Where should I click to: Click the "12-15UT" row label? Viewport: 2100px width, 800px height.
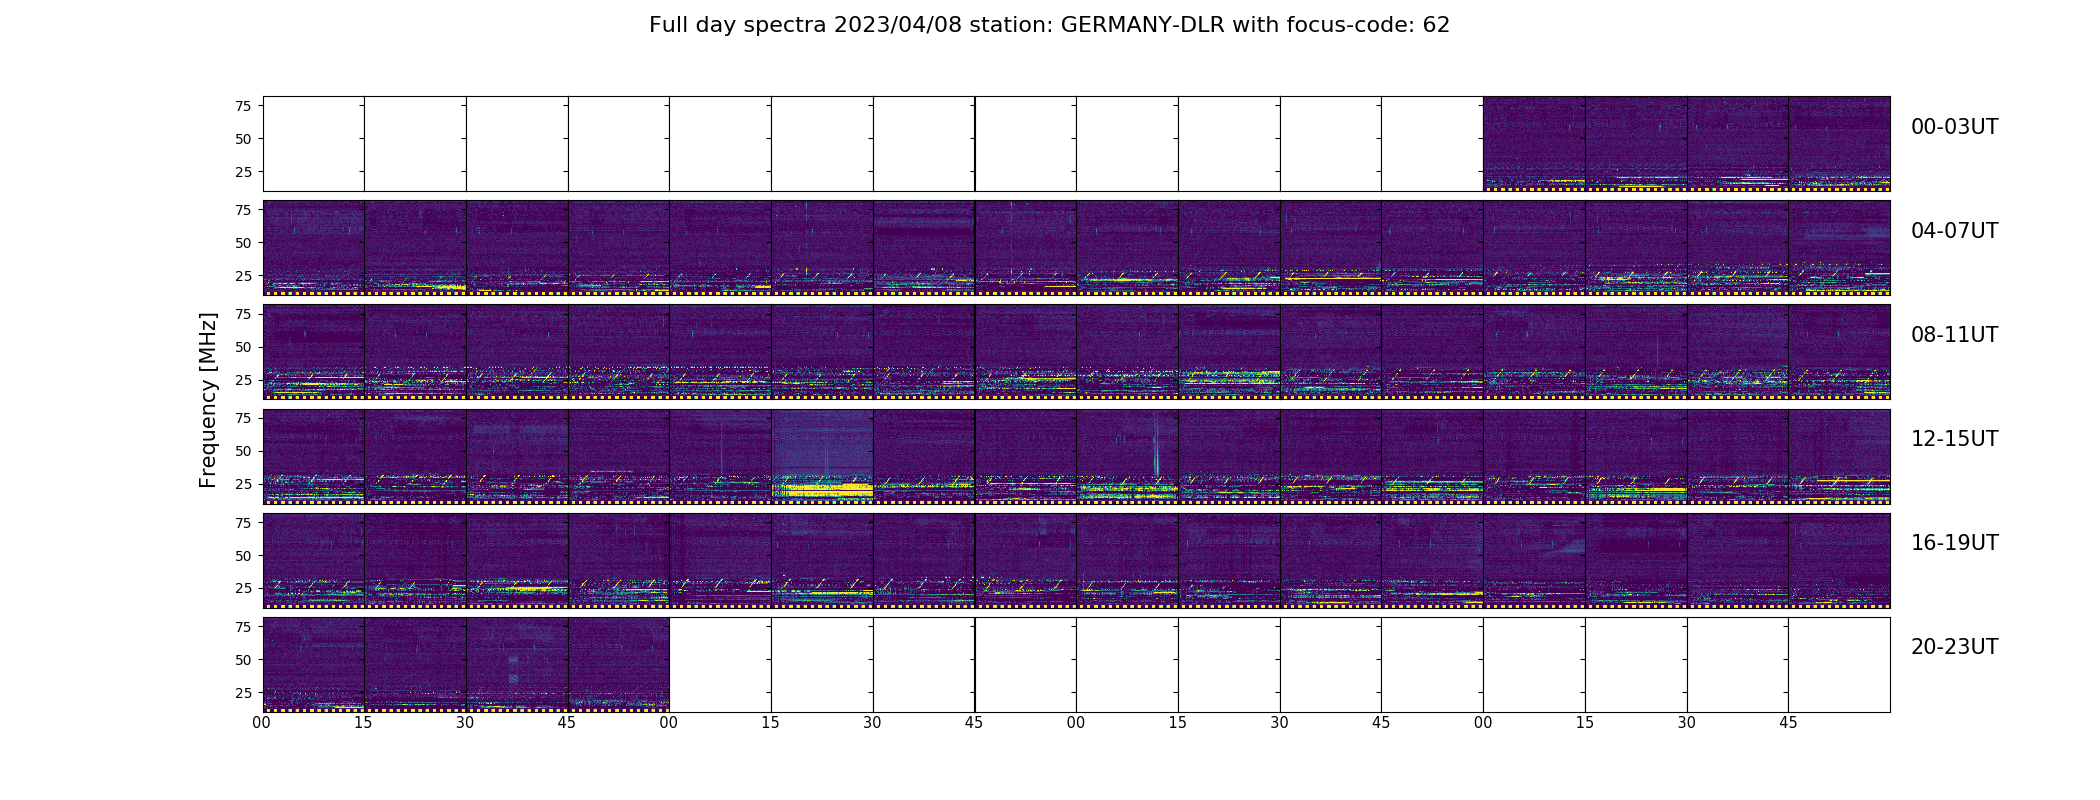(1954, 439)
